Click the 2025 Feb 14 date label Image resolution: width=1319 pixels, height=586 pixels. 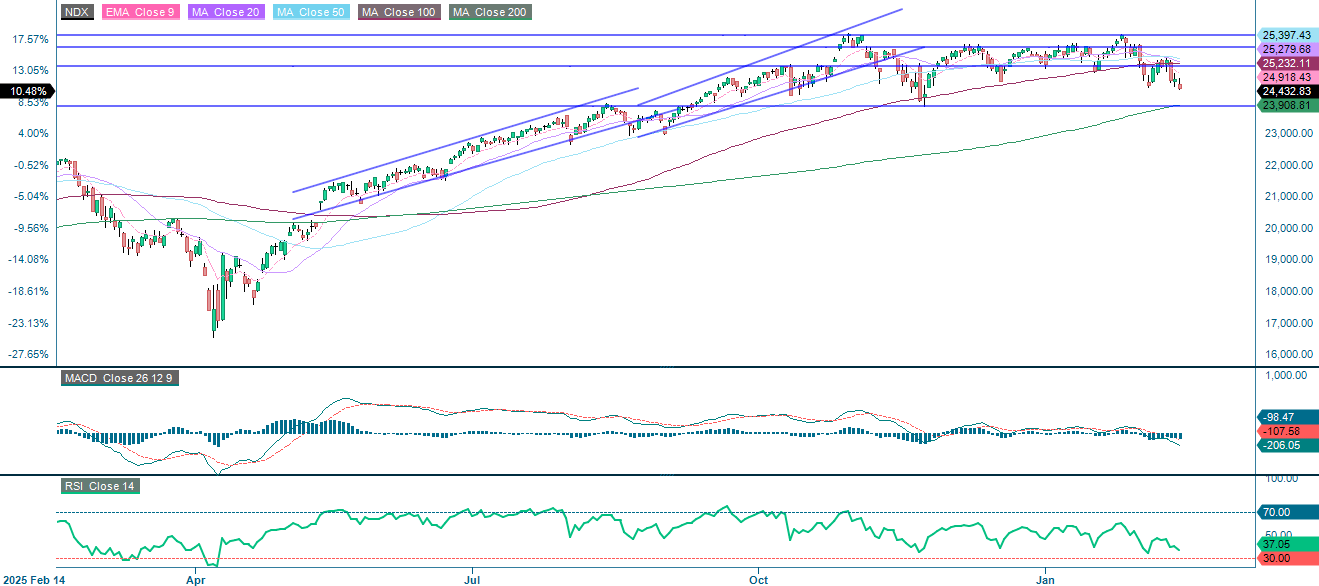34,579
